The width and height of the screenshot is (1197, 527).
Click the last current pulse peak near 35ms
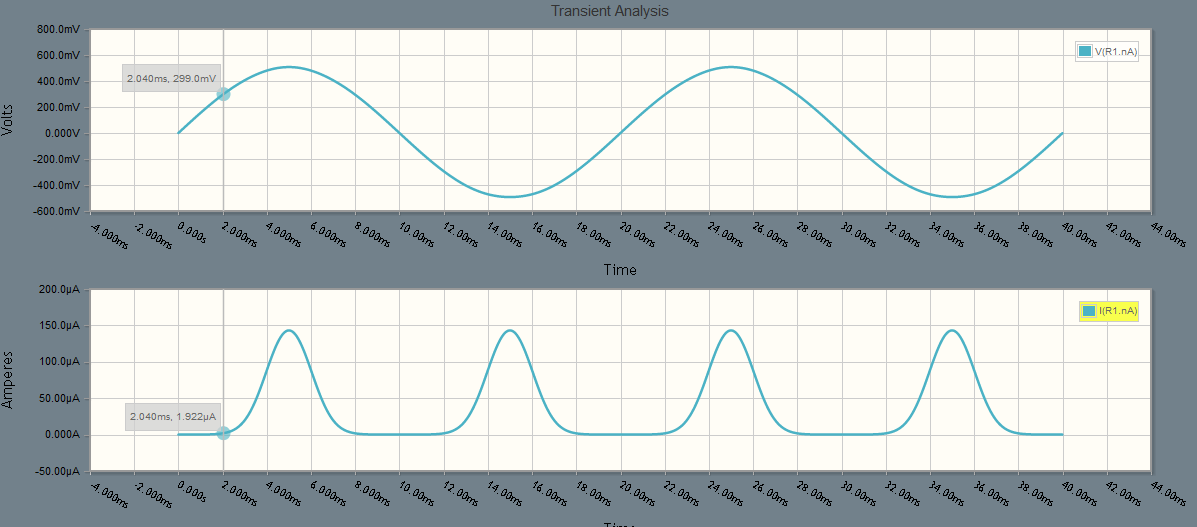pos(952,330)
